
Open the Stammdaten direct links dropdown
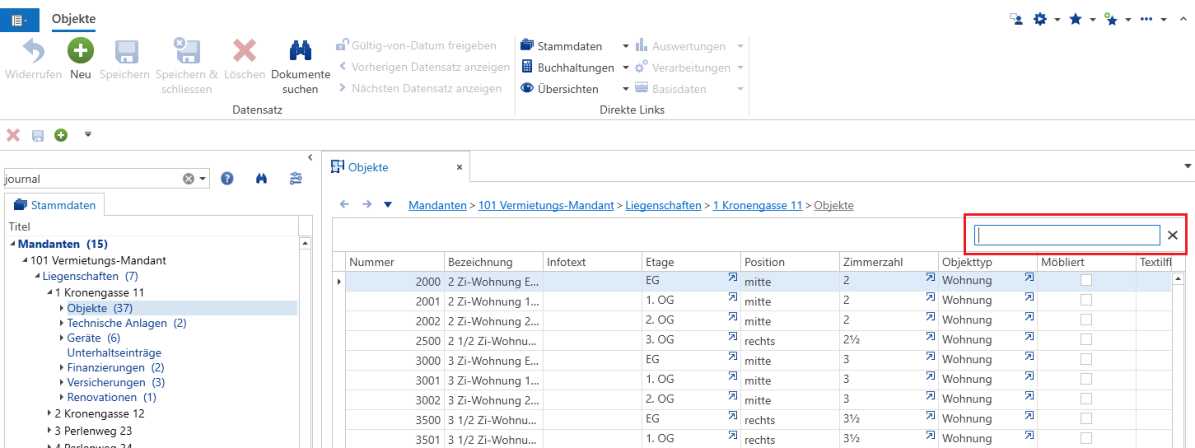(626, 46)
